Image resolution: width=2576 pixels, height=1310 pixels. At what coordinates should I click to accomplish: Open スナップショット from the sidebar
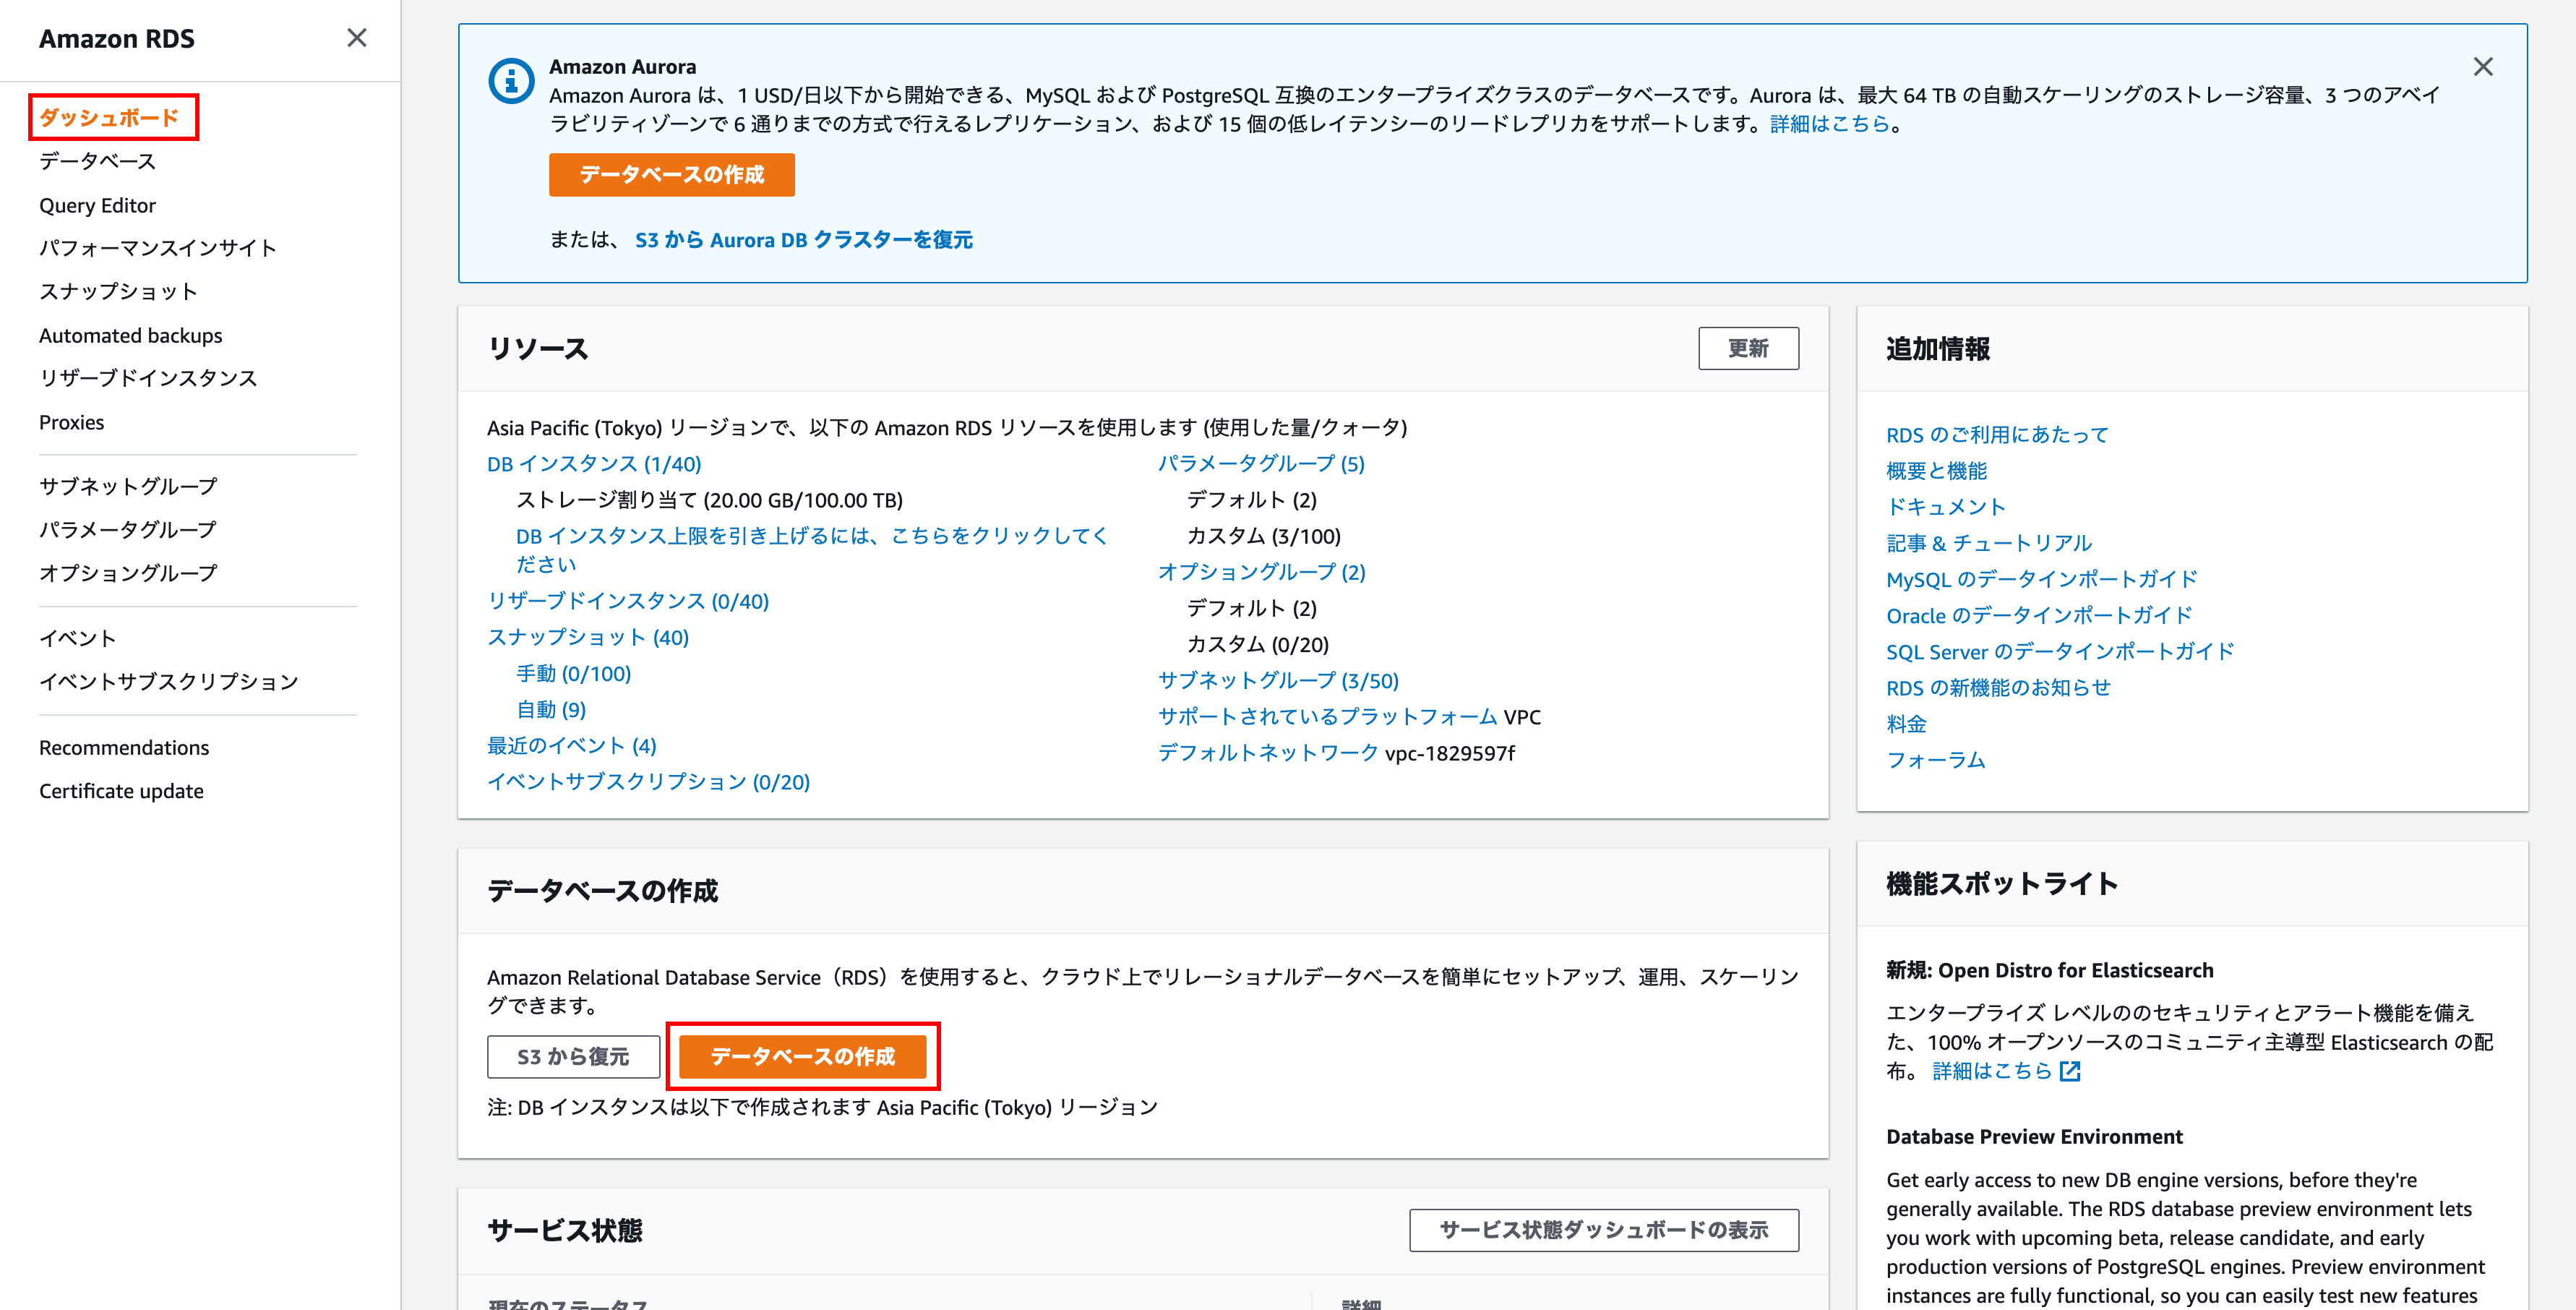118,291
